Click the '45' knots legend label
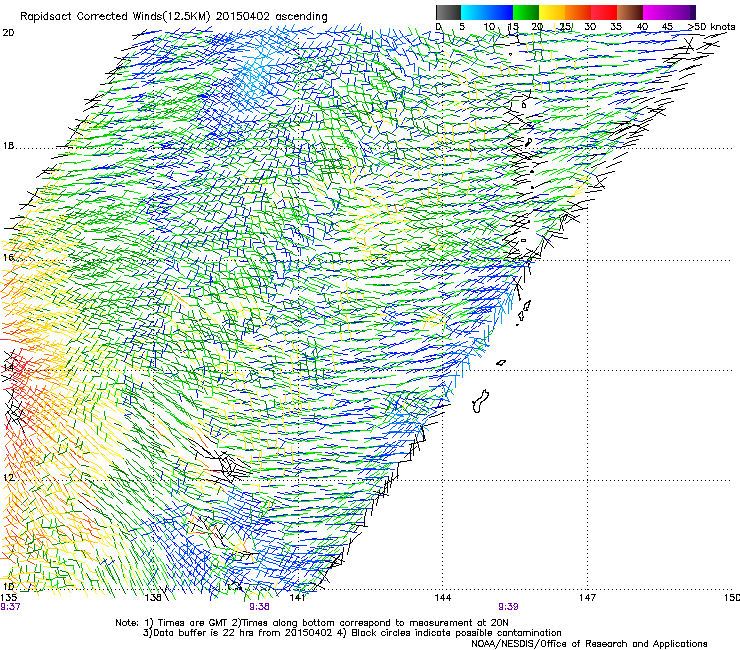 click(667, 27)
